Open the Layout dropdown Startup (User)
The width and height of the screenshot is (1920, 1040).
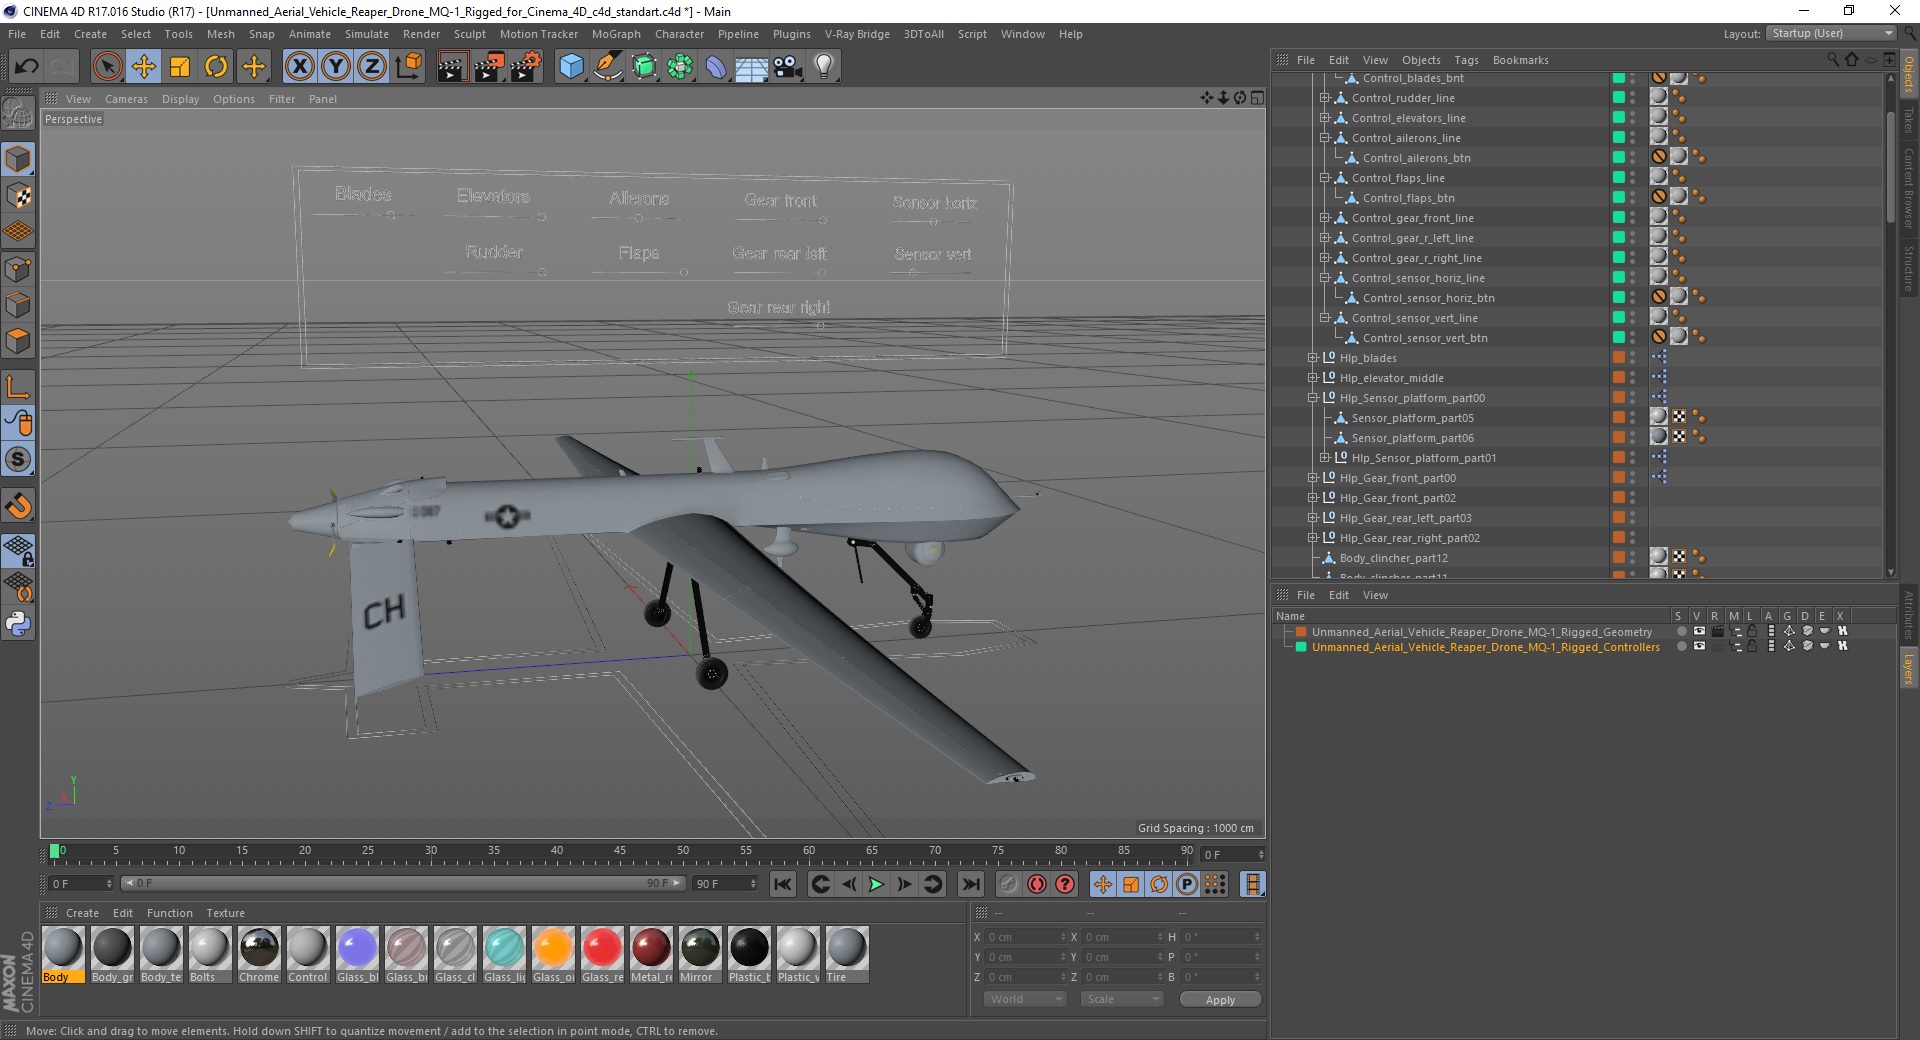coord(1831,33)
